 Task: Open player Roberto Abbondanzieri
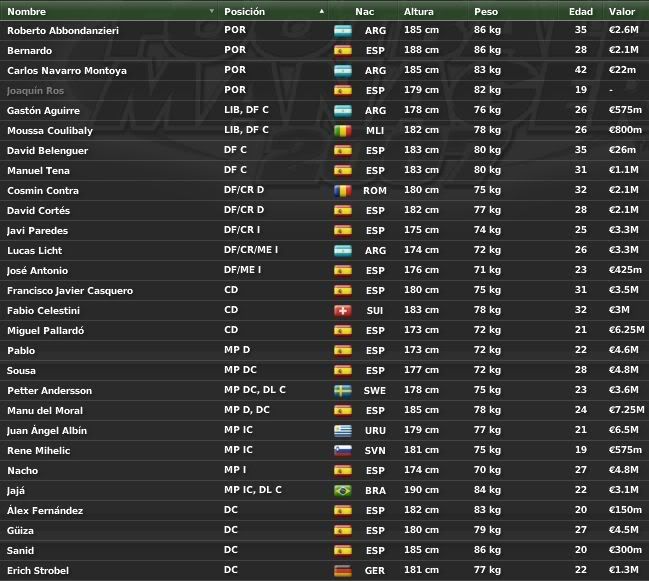coord(63,31)
